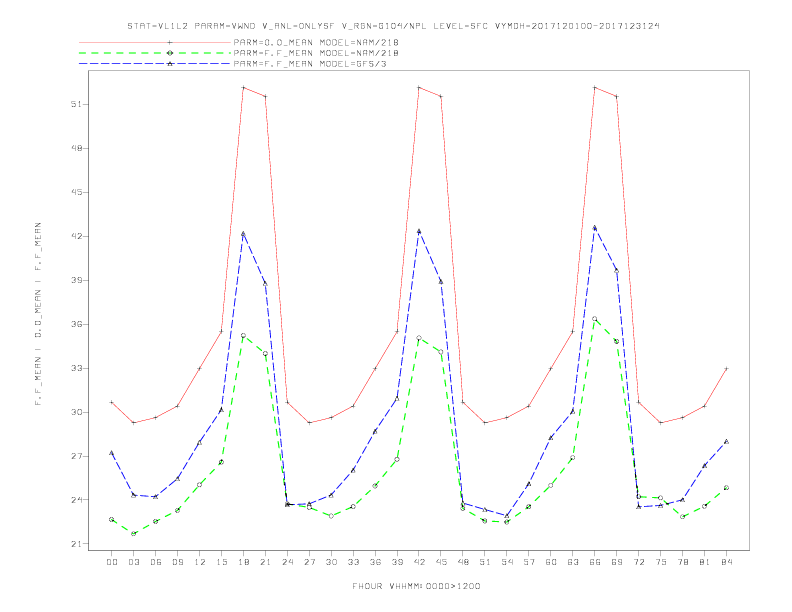Click y-axis tick label 39
This screenshot has height=612, width=792.
[76, 280]
